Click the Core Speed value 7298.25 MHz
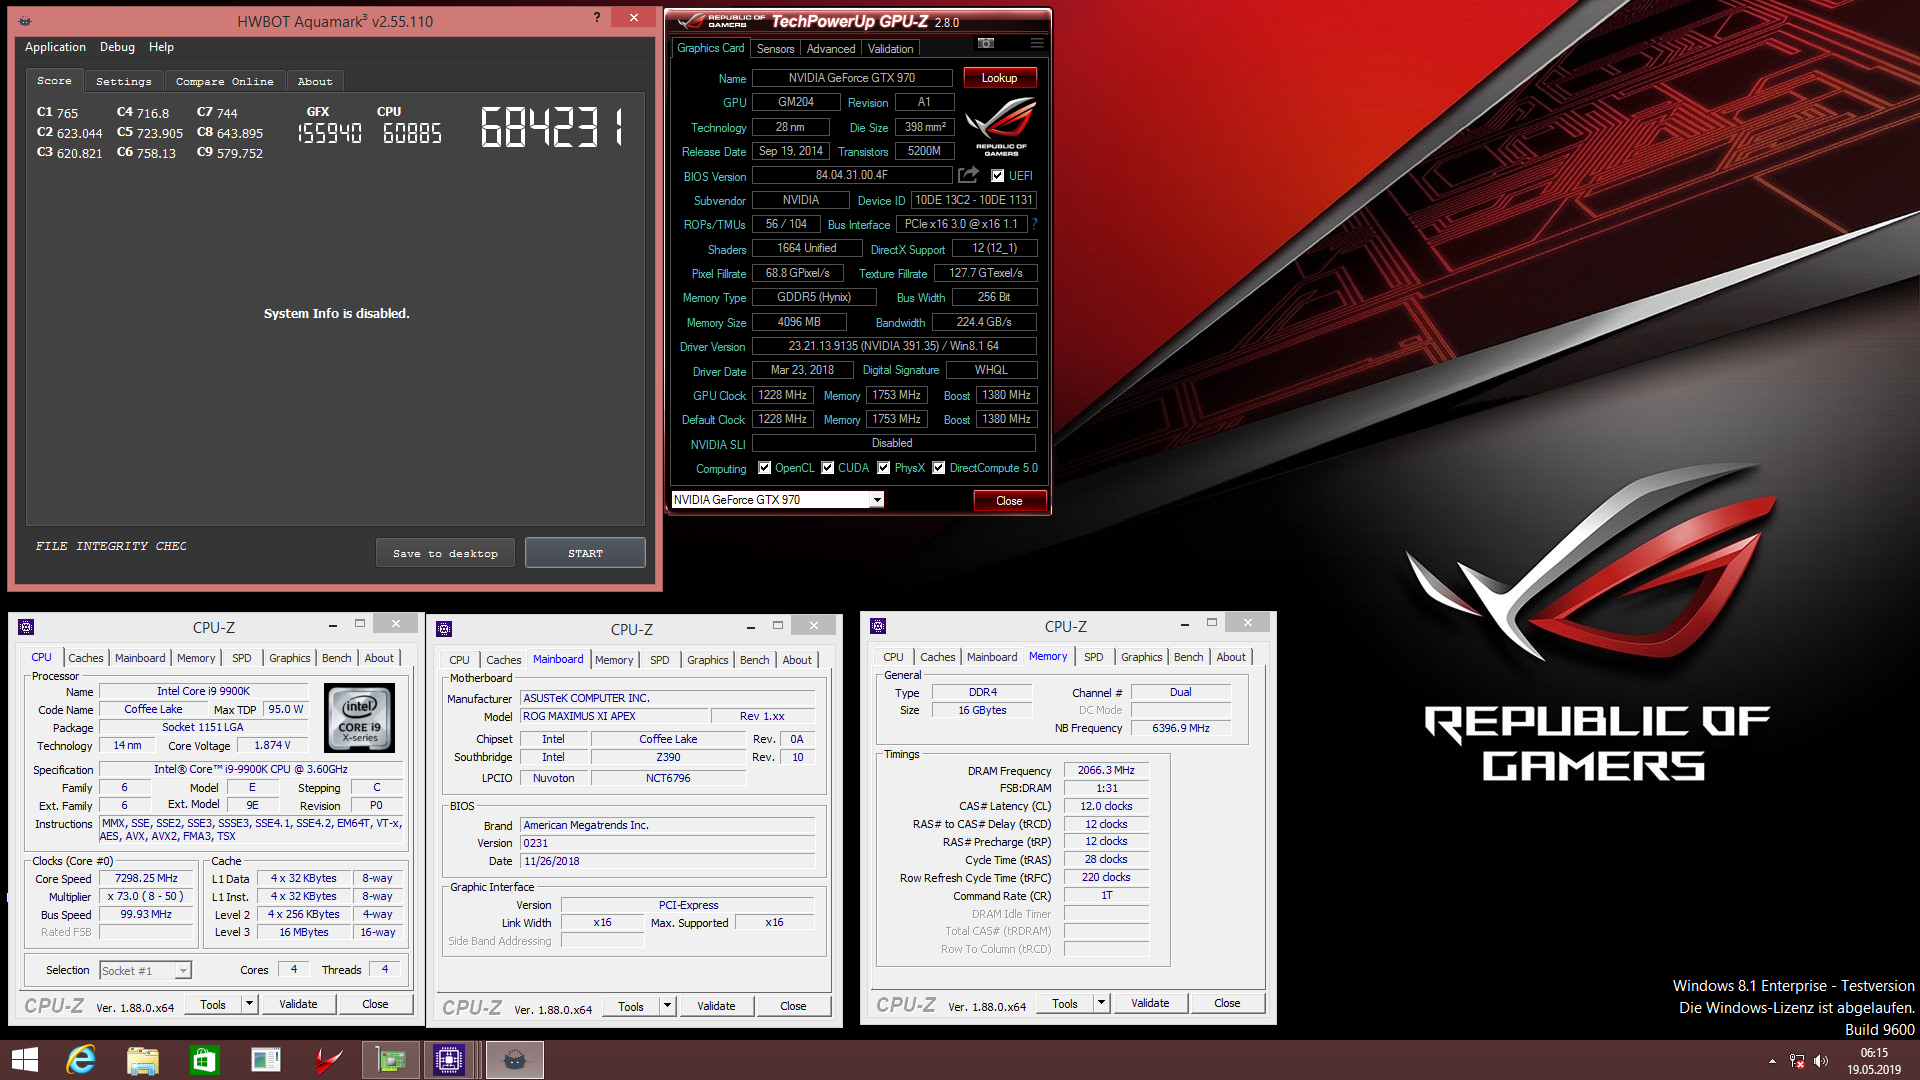Screen dimensions: 1920x1080 pyautogui.click(x=146, y=879)
